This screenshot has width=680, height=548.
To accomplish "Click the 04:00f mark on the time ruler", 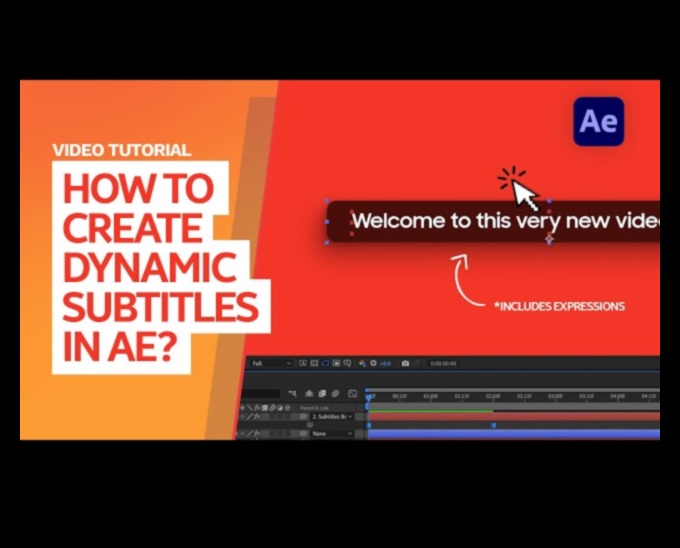I will click(618, 396).
